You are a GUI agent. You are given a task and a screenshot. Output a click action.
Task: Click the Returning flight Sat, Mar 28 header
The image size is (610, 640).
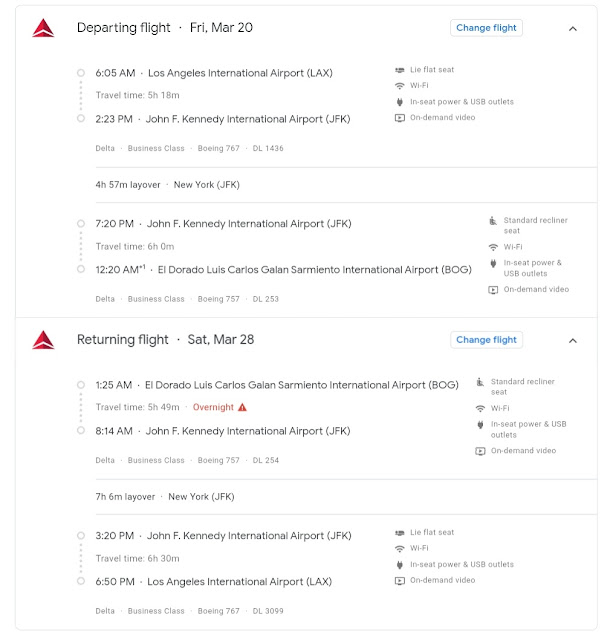pyautogui.click(x=166, y=340)
